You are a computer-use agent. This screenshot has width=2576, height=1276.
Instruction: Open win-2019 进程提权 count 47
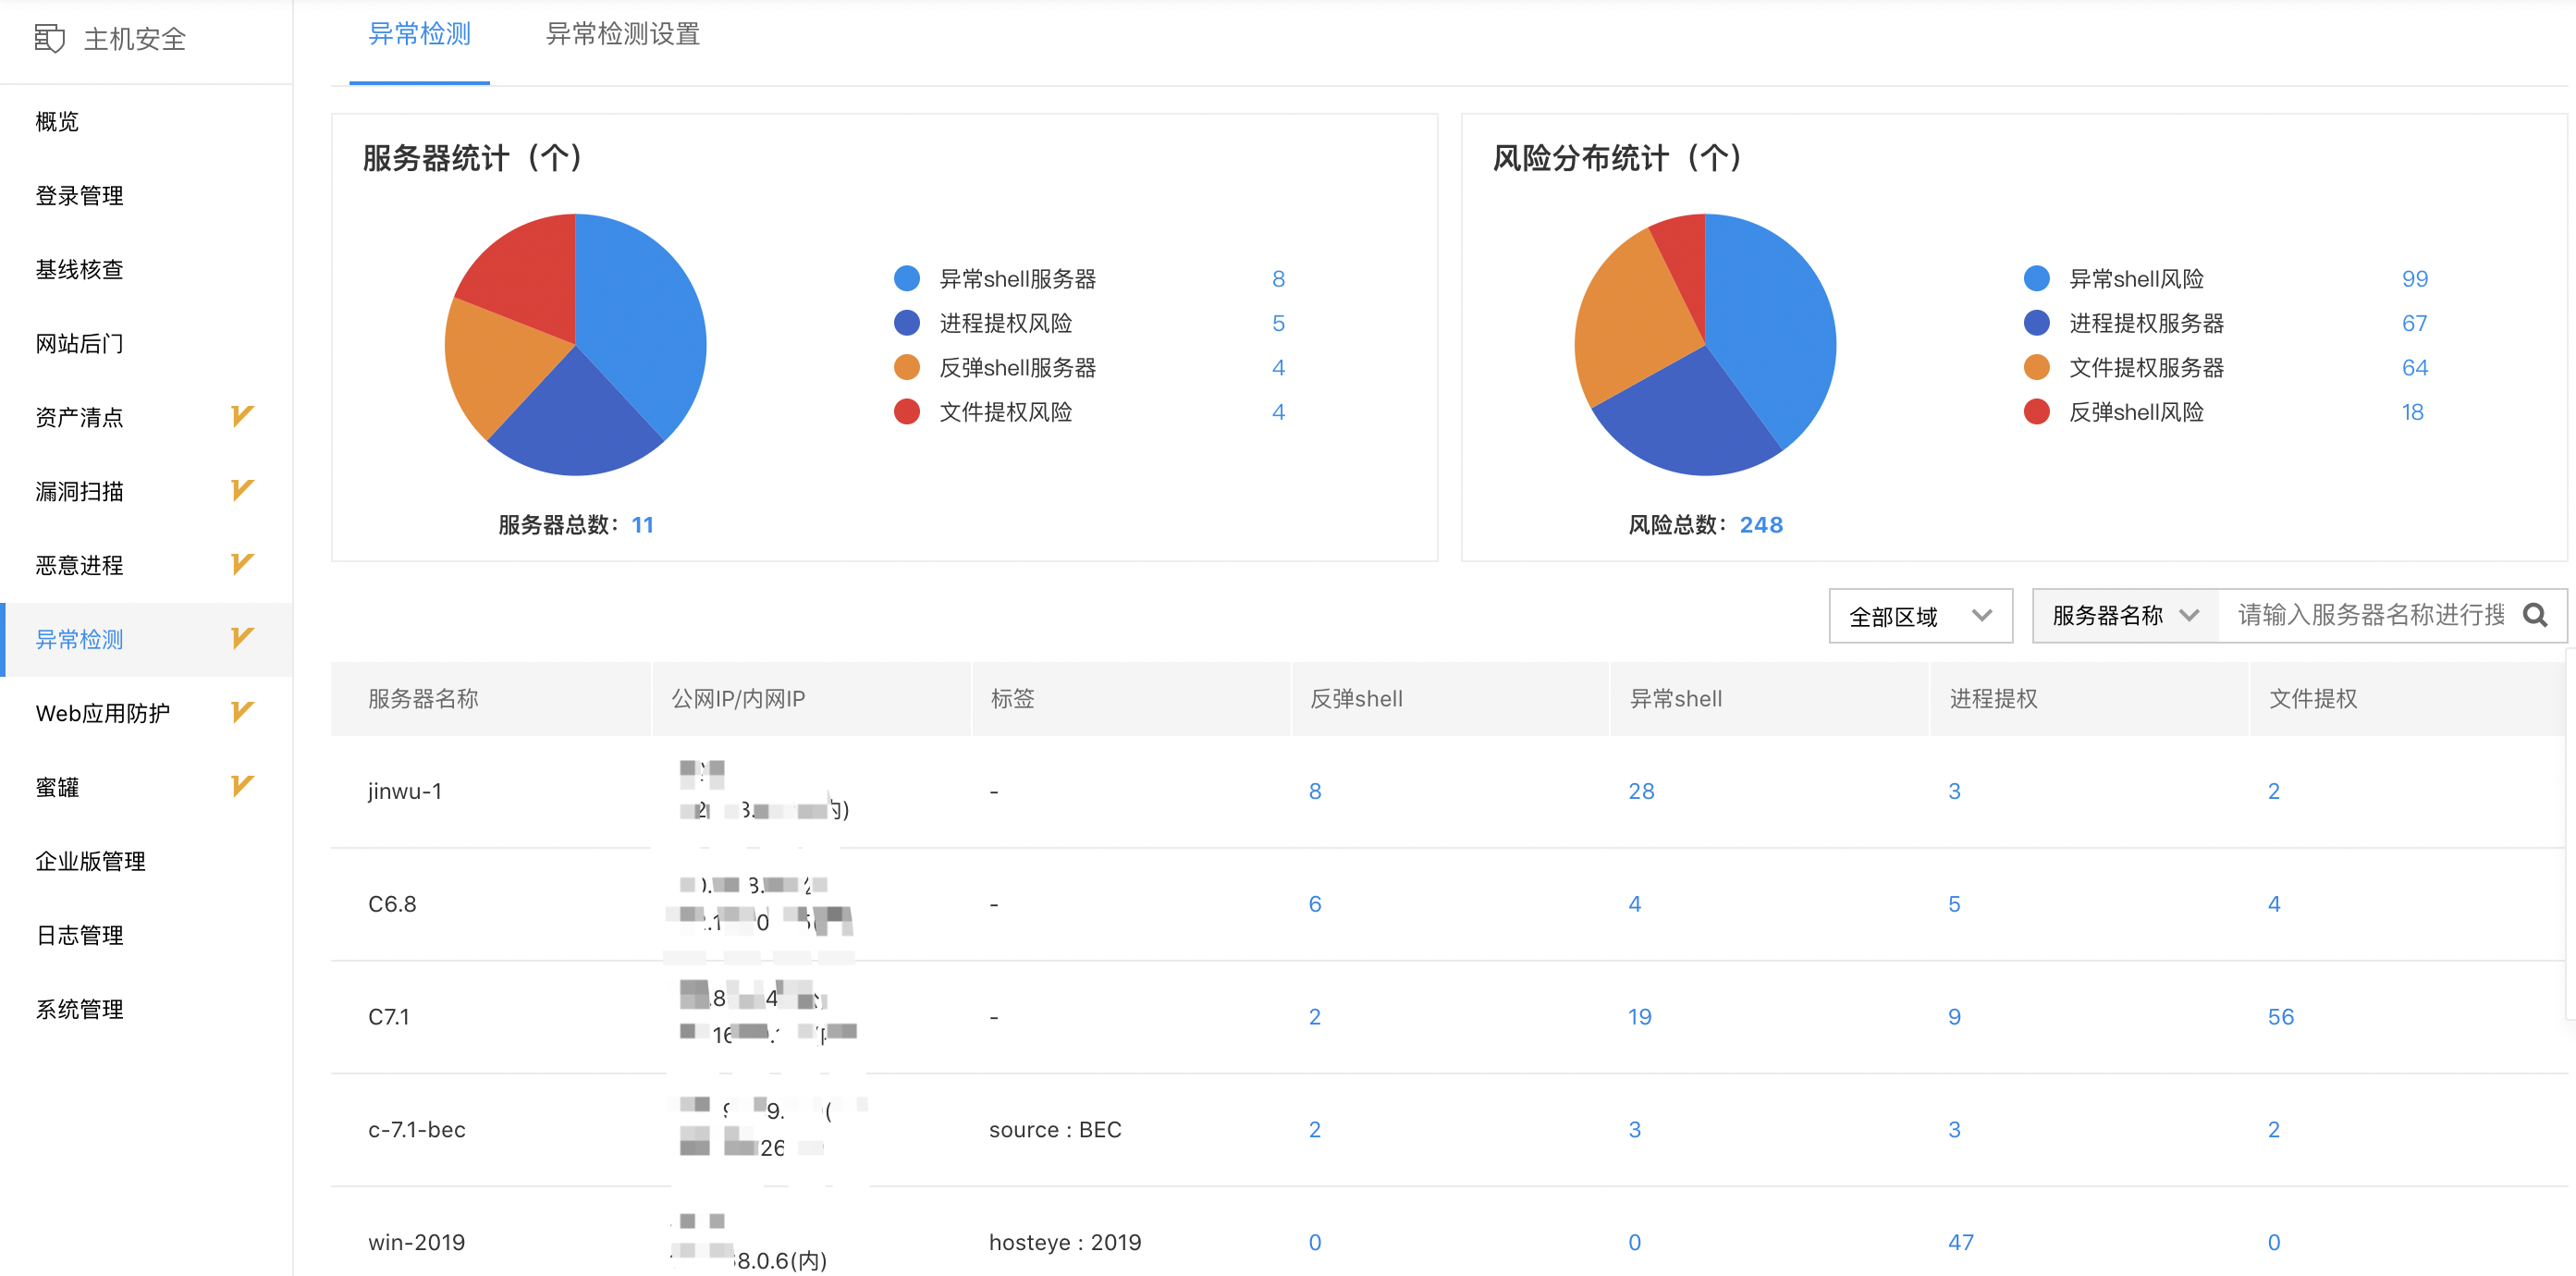pyautogui.click(x=1960, y=1242)
